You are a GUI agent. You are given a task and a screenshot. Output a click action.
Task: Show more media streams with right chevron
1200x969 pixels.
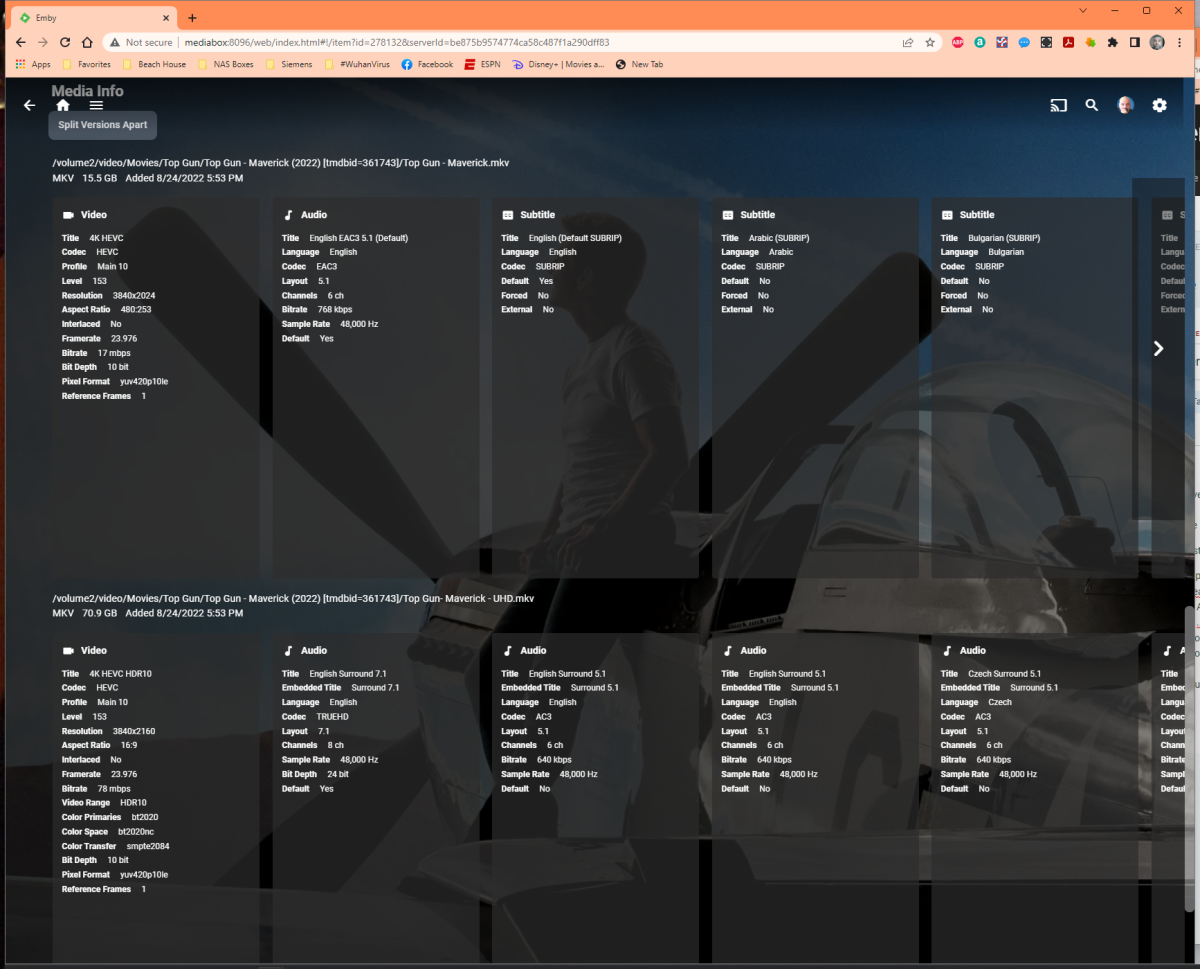point(1157,348)
